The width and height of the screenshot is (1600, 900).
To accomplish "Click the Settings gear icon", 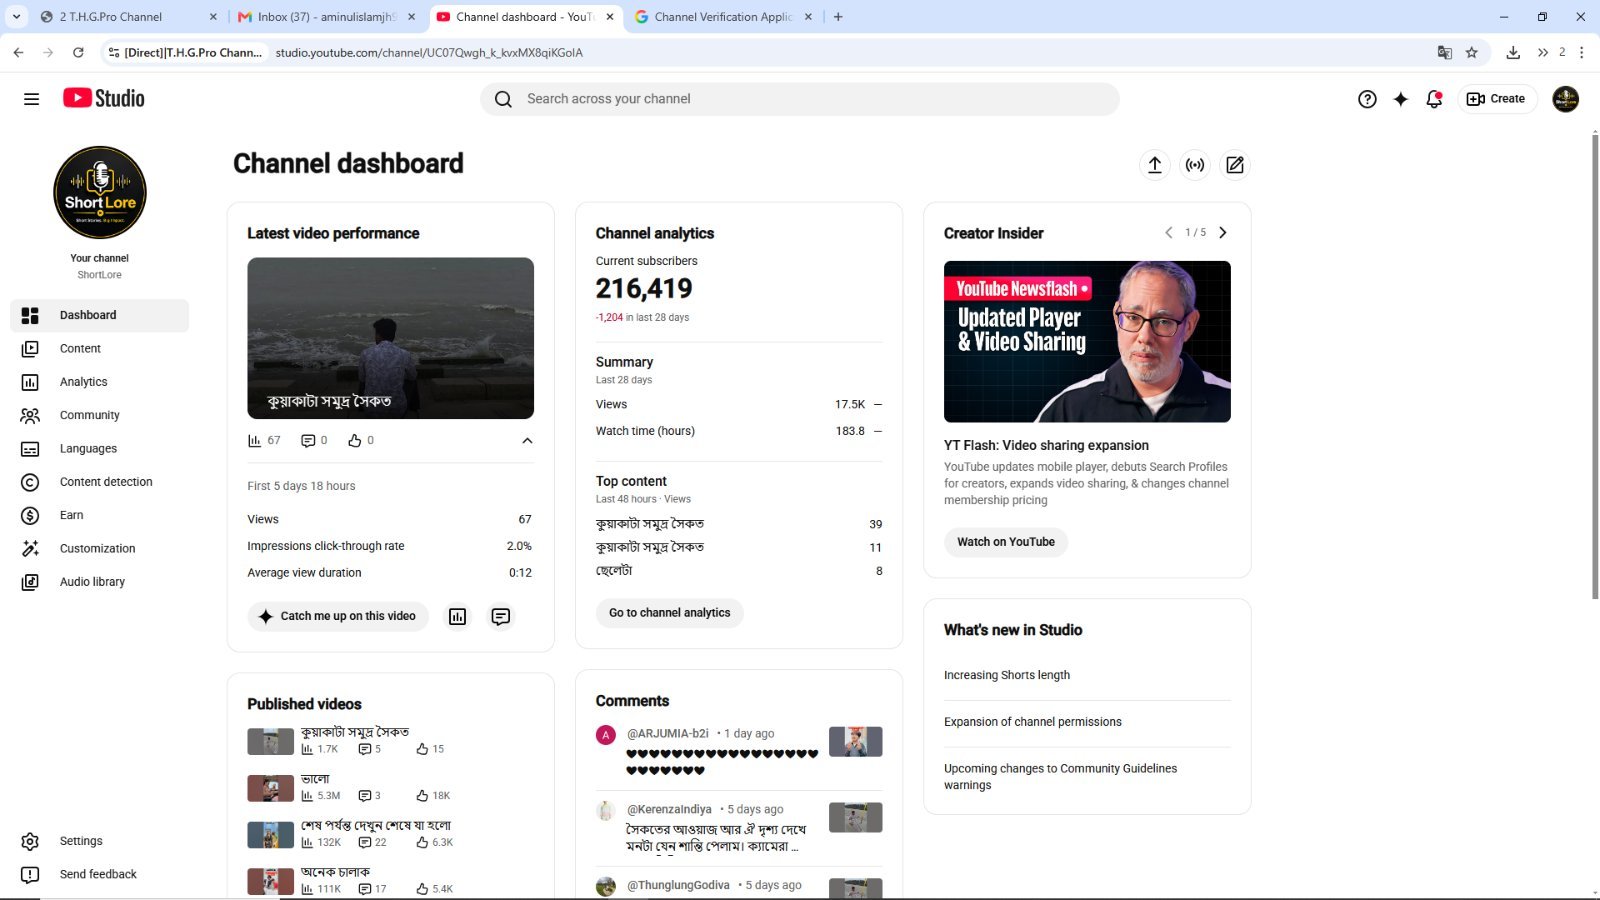I will (x=30, y=842).
